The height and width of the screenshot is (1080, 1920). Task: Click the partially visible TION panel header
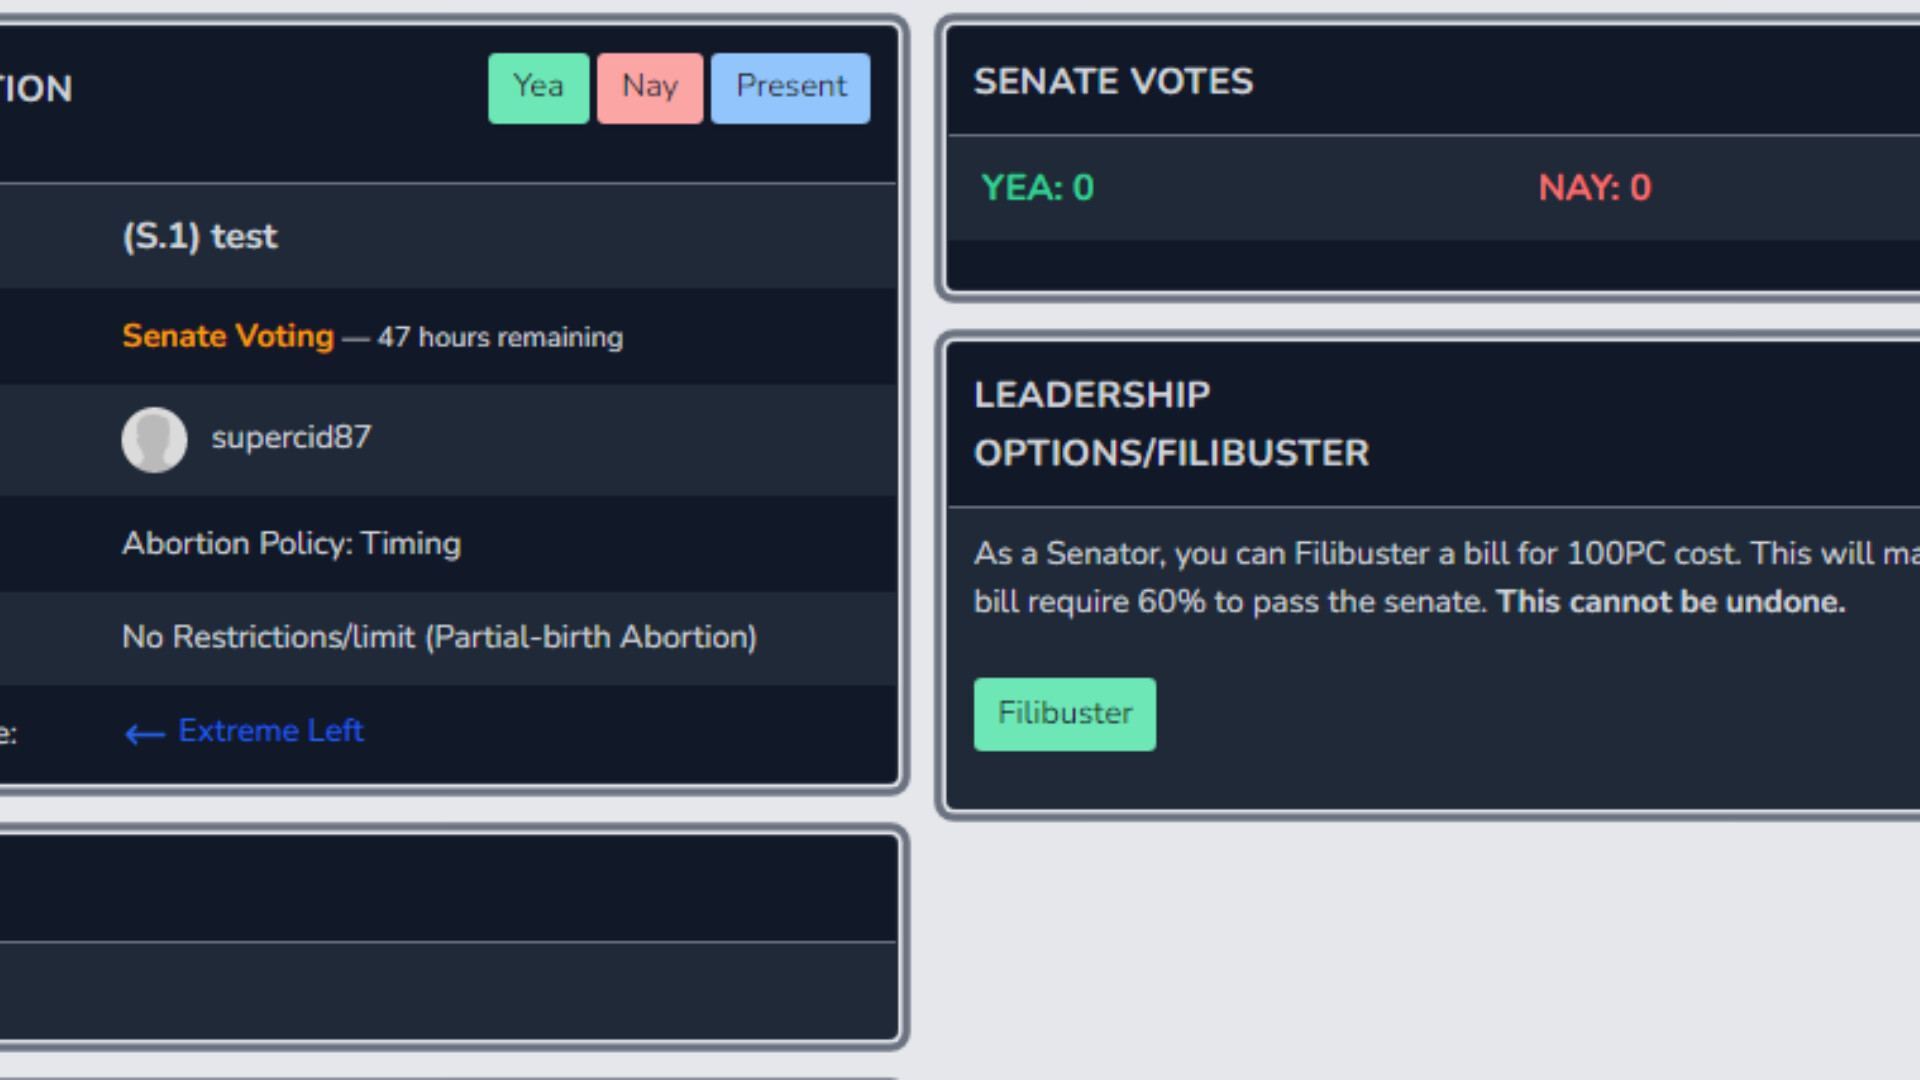click(36, 88)
